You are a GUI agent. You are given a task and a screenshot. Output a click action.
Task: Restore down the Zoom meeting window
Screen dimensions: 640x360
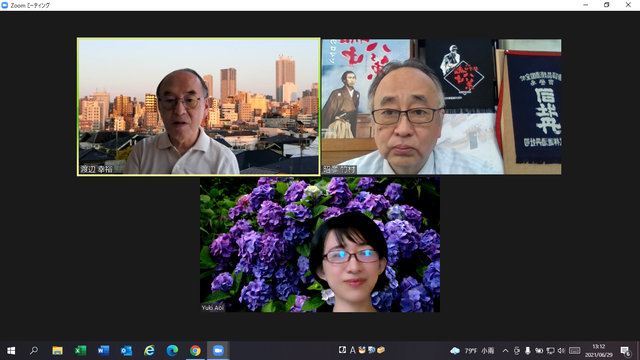click(x=607, y=5)
